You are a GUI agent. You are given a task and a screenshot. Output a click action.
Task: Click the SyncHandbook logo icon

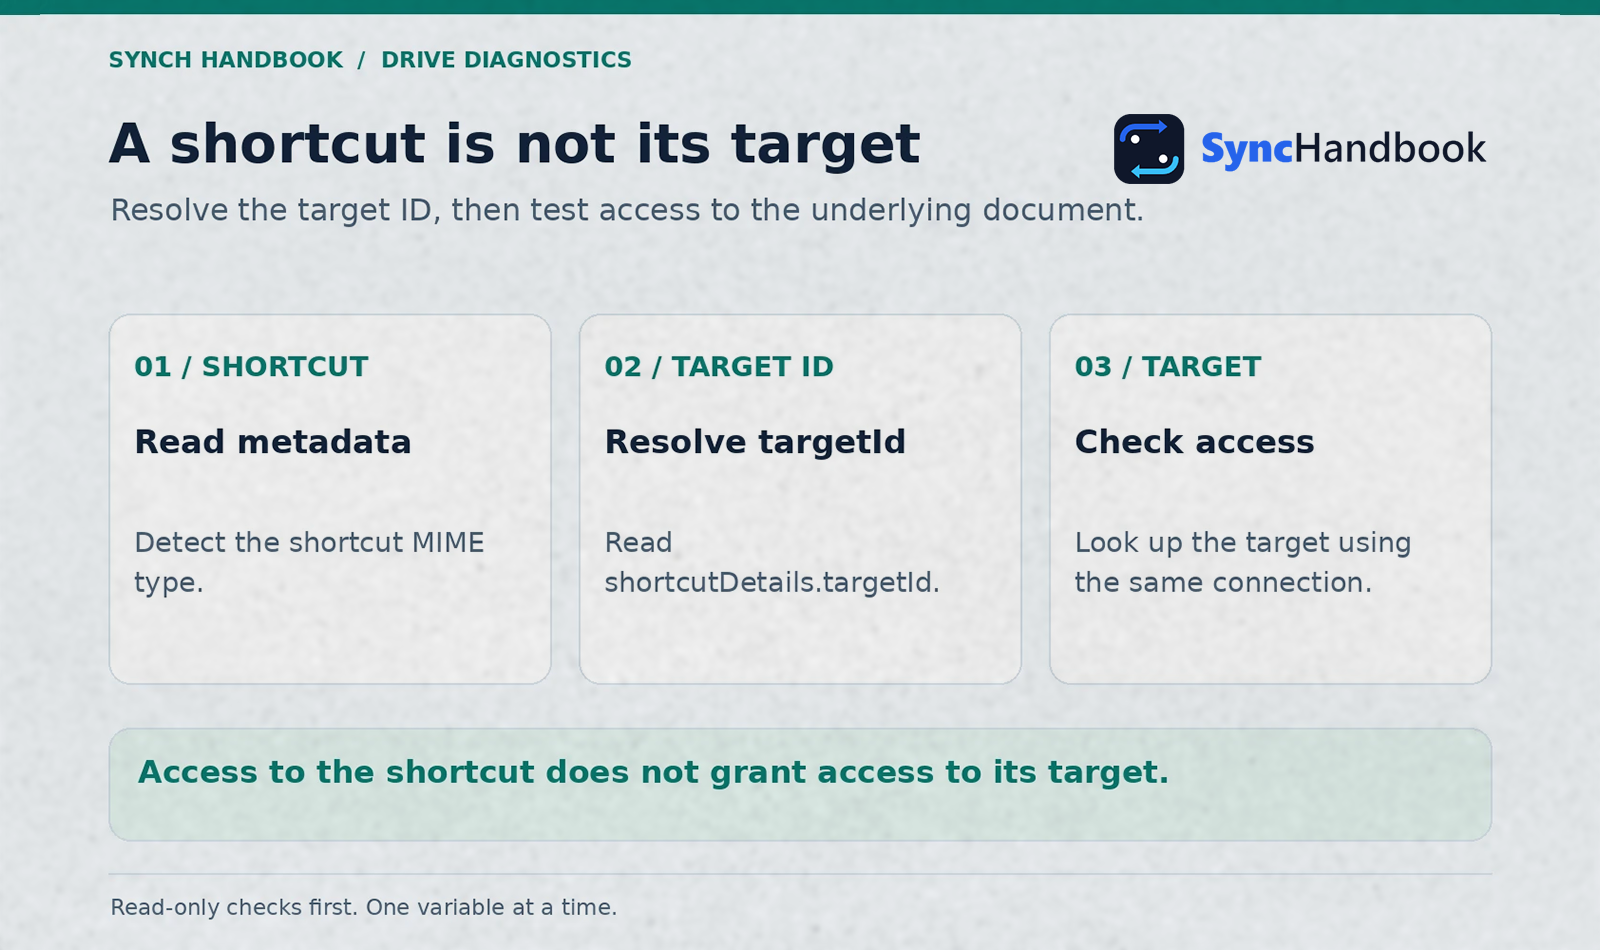[x=1149, y=149]
